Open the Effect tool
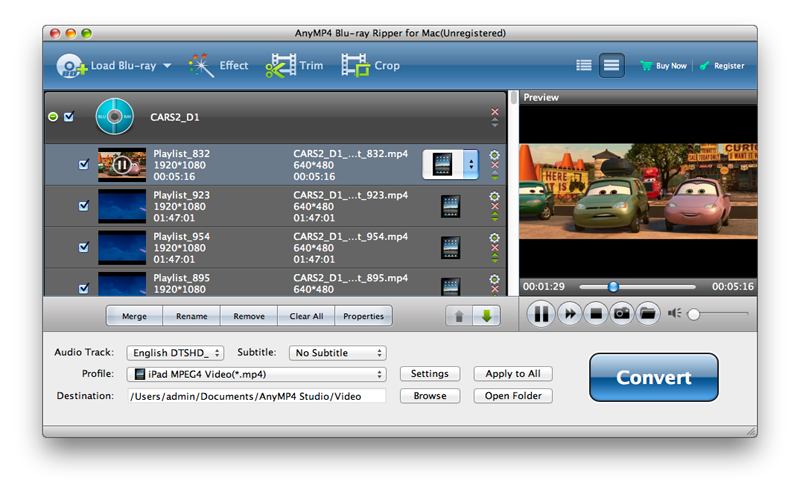 (x=219, y=66)
